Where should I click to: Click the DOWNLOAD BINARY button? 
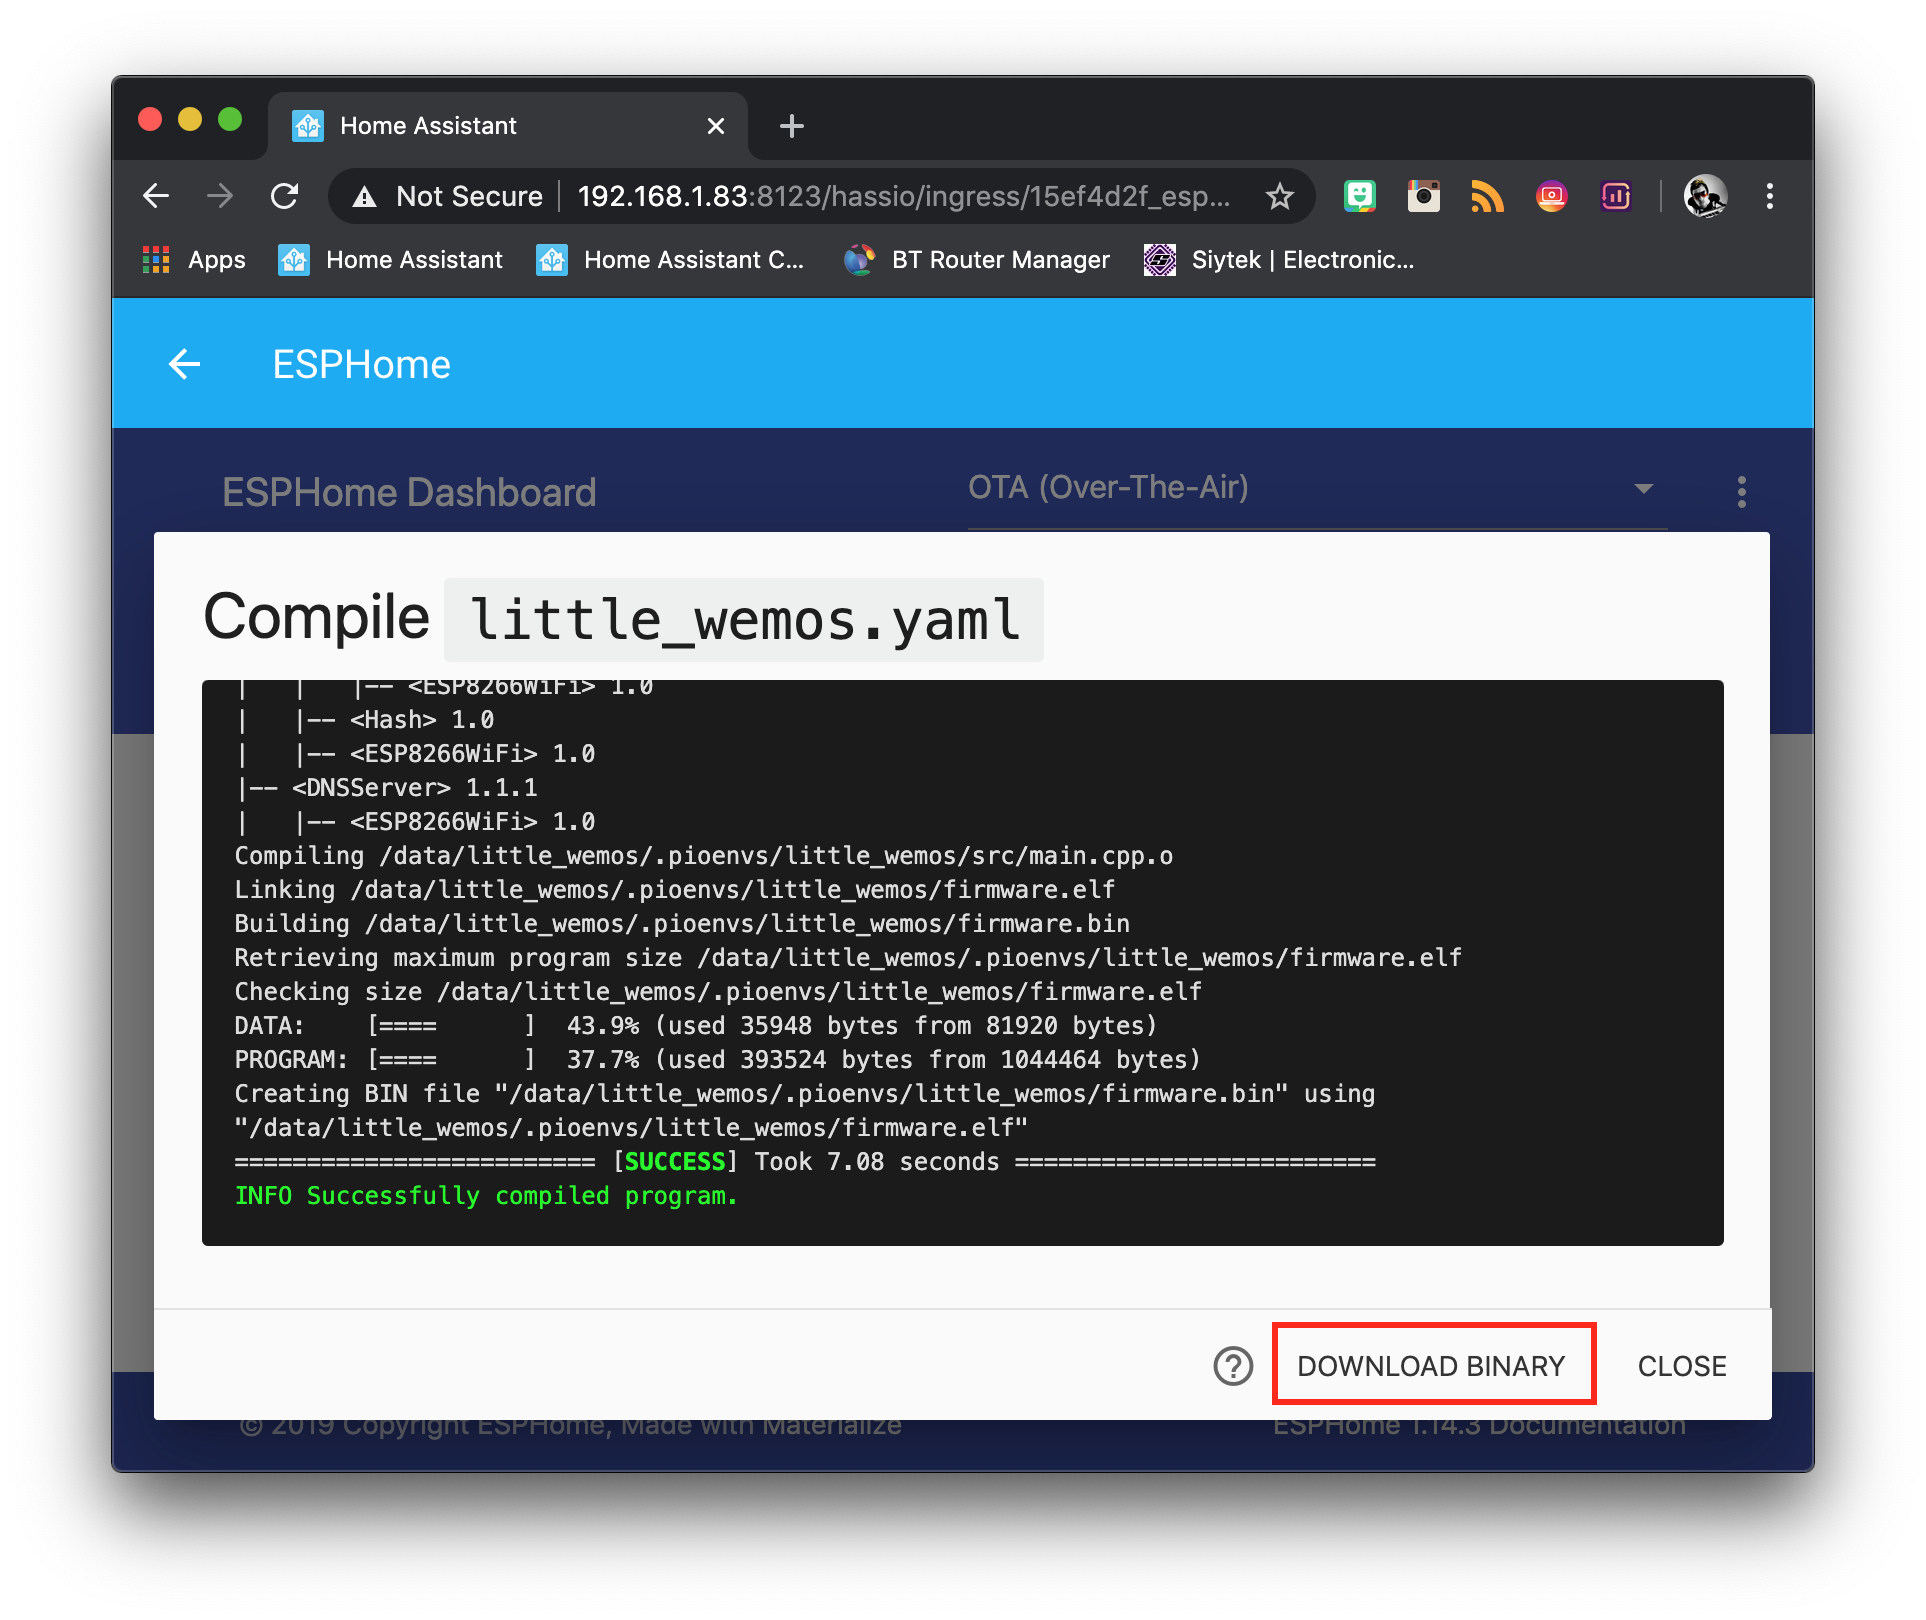[1432, 1365]
